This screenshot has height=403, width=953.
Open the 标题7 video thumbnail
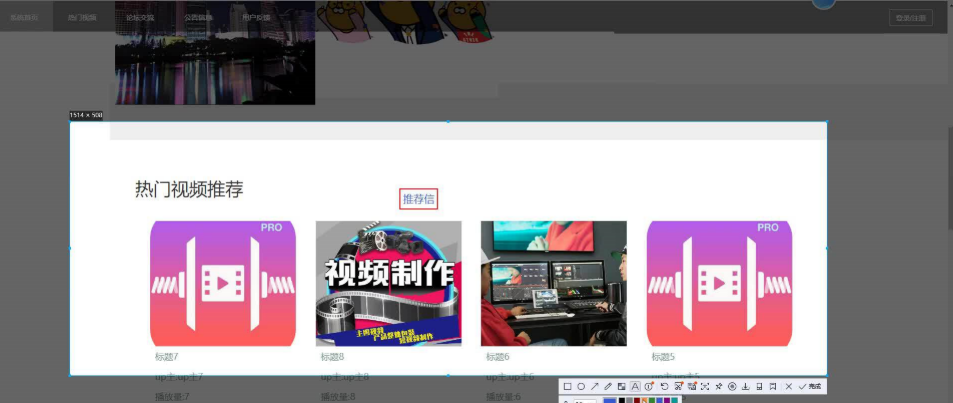tap(223, 283)
